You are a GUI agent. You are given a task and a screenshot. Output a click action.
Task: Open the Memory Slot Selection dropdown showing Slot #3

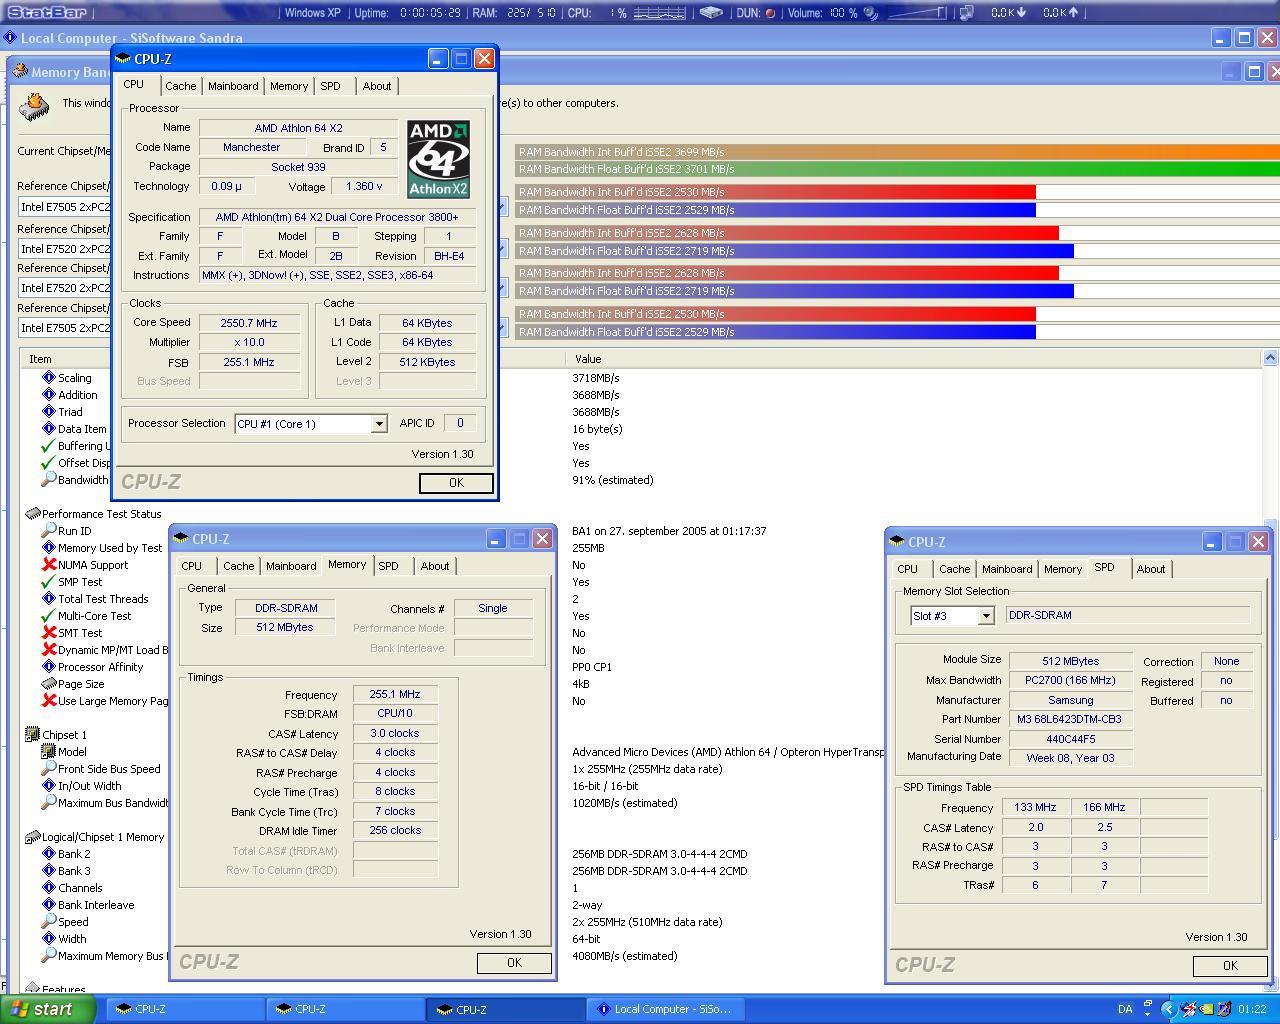click(x=985, y=616)
